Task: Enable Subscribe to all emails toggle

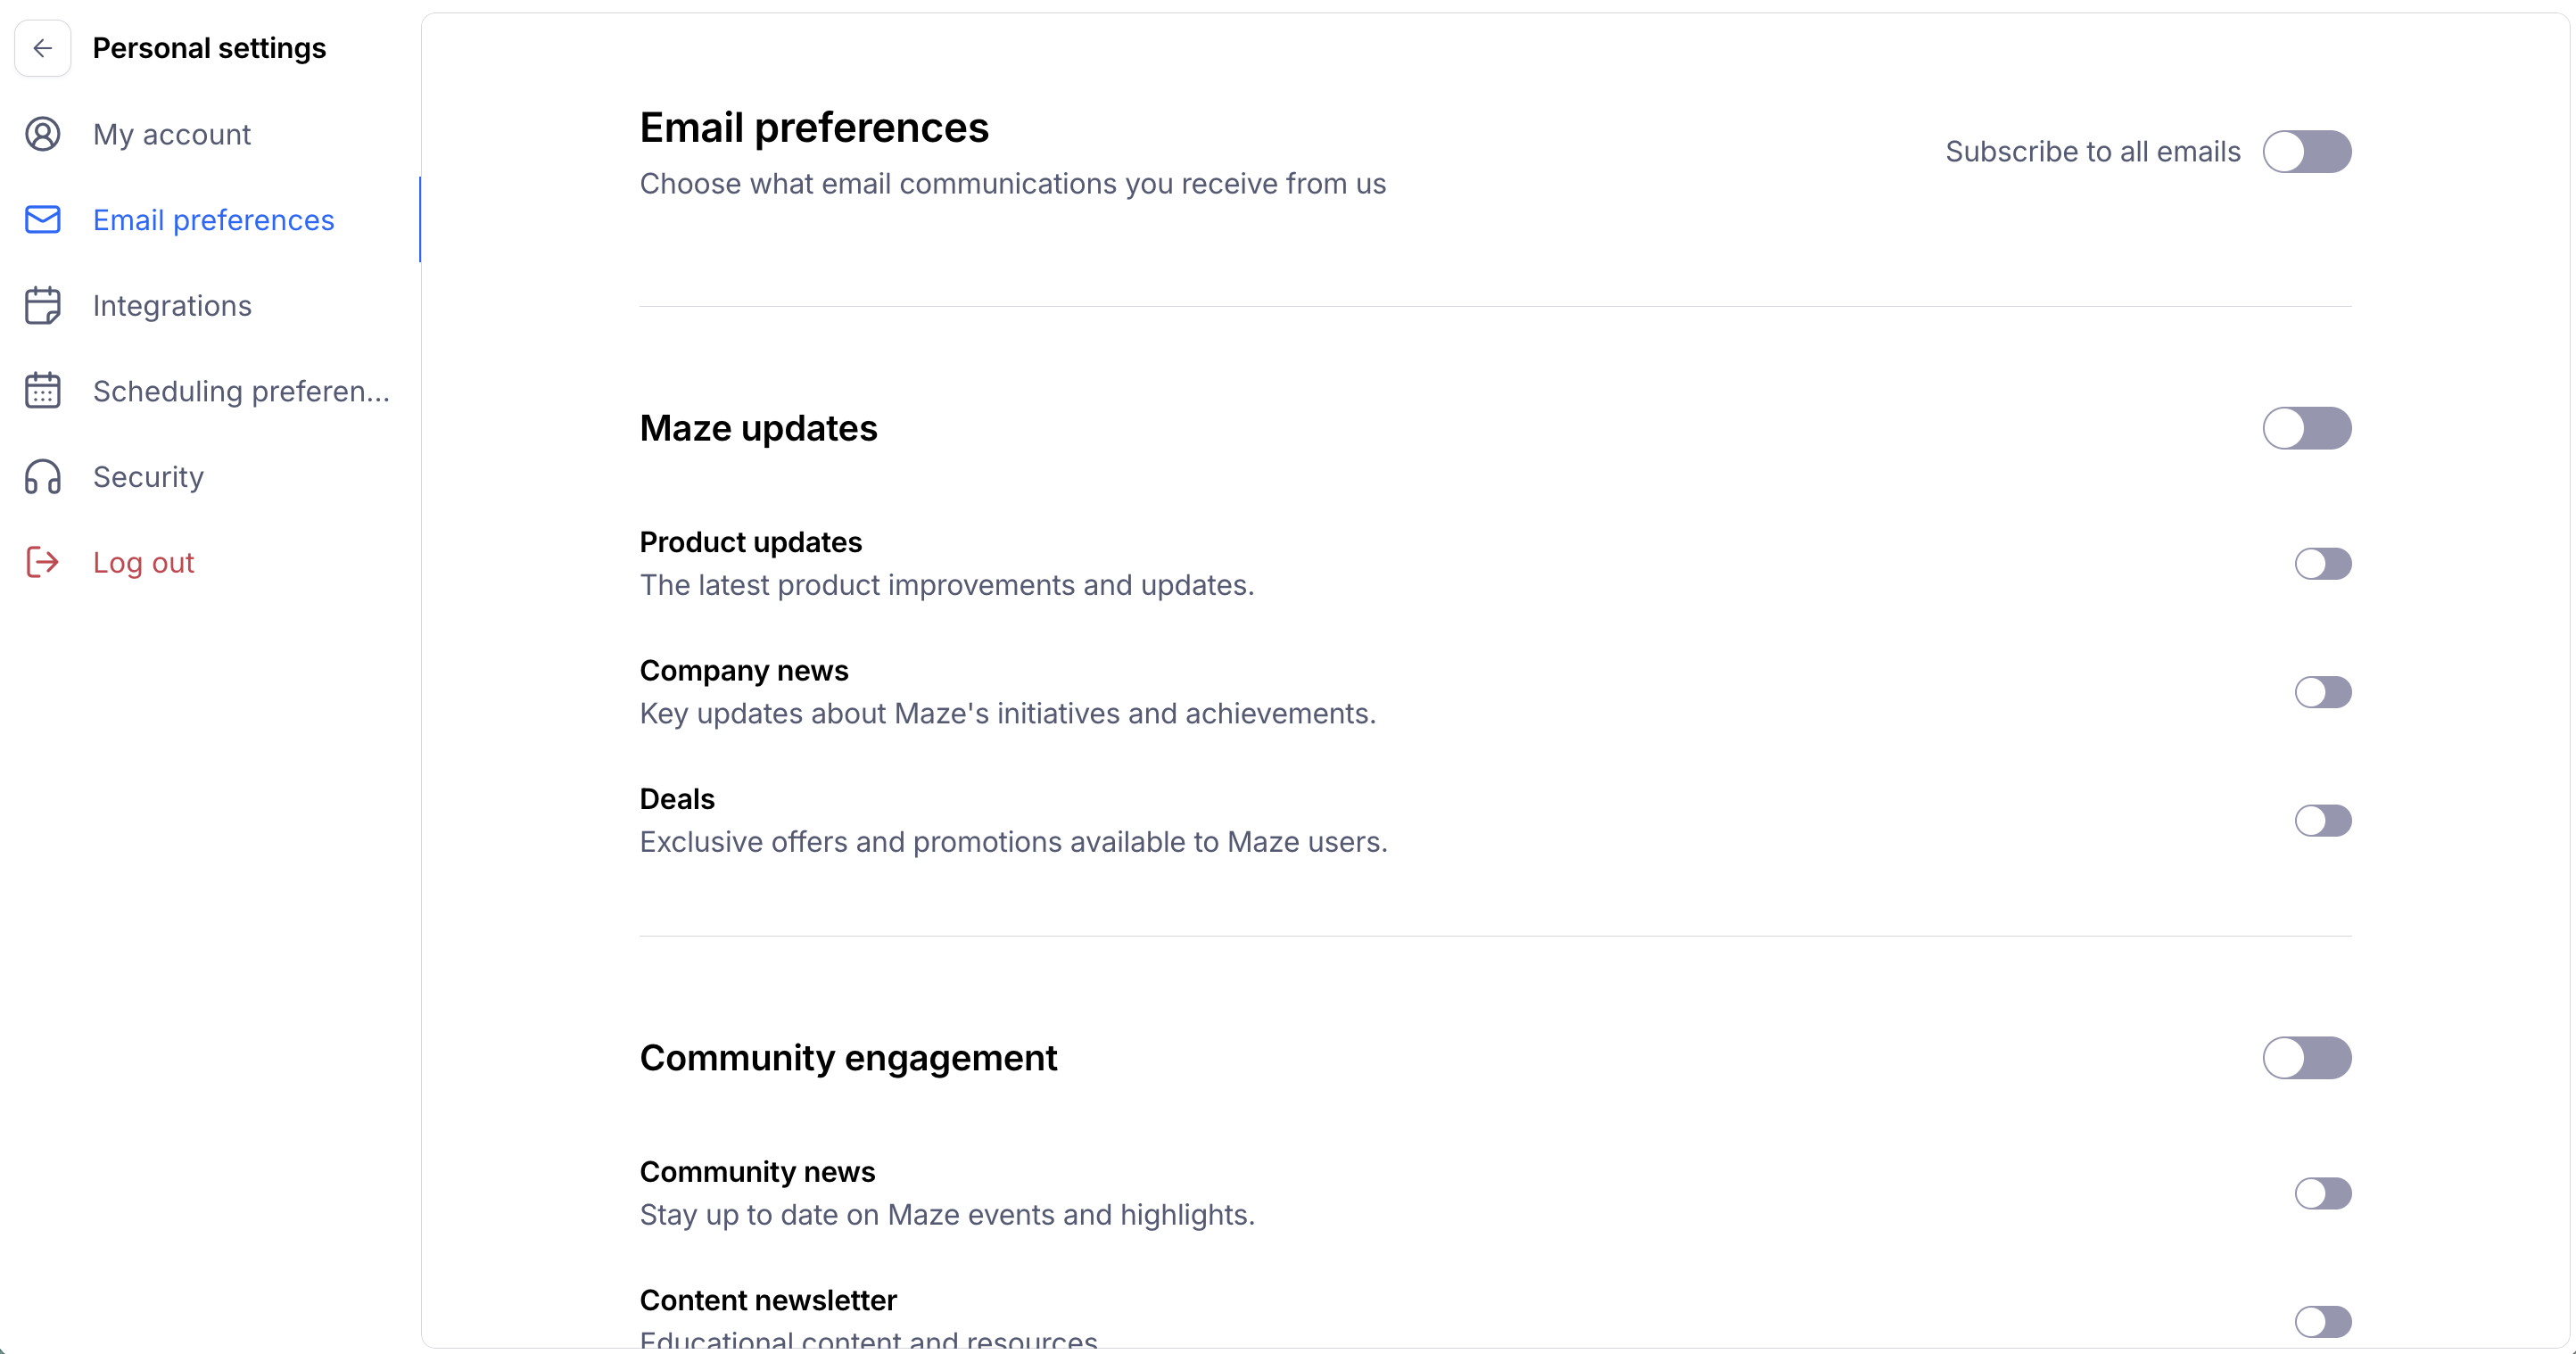Action: [x=2307, y=152]
